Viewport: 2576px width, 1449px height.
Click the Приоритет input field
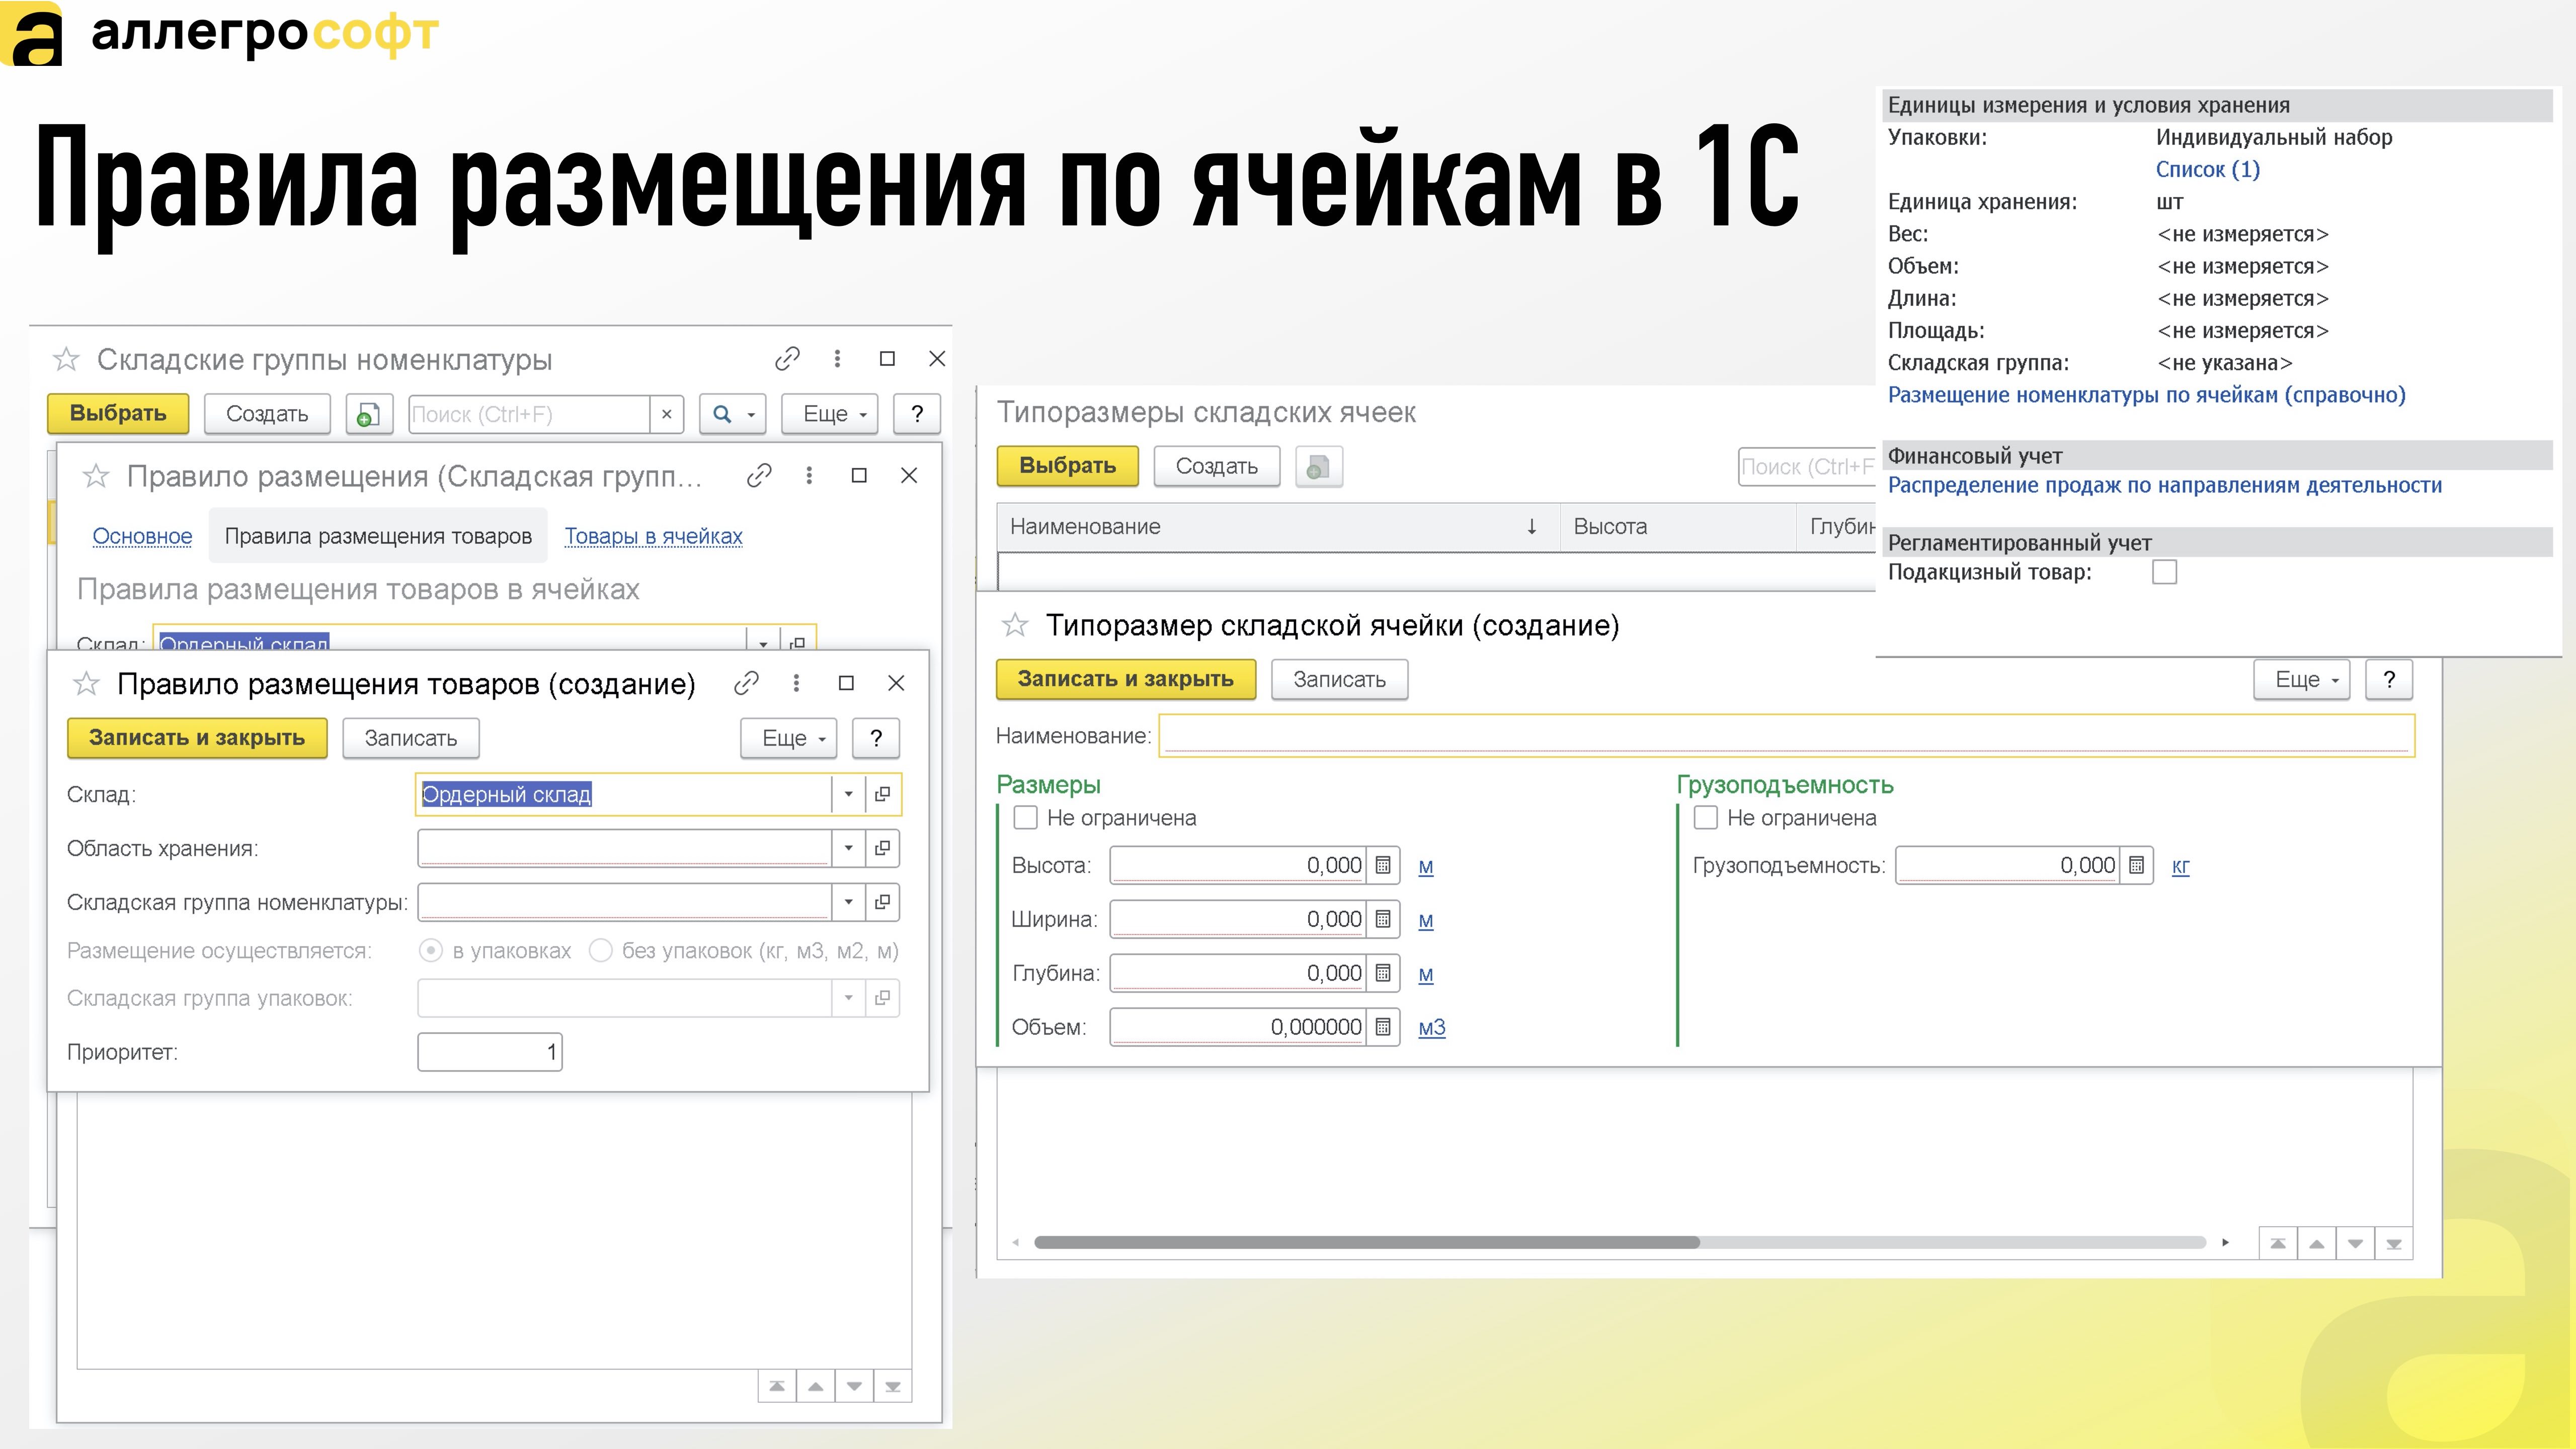coord(490,1052)
